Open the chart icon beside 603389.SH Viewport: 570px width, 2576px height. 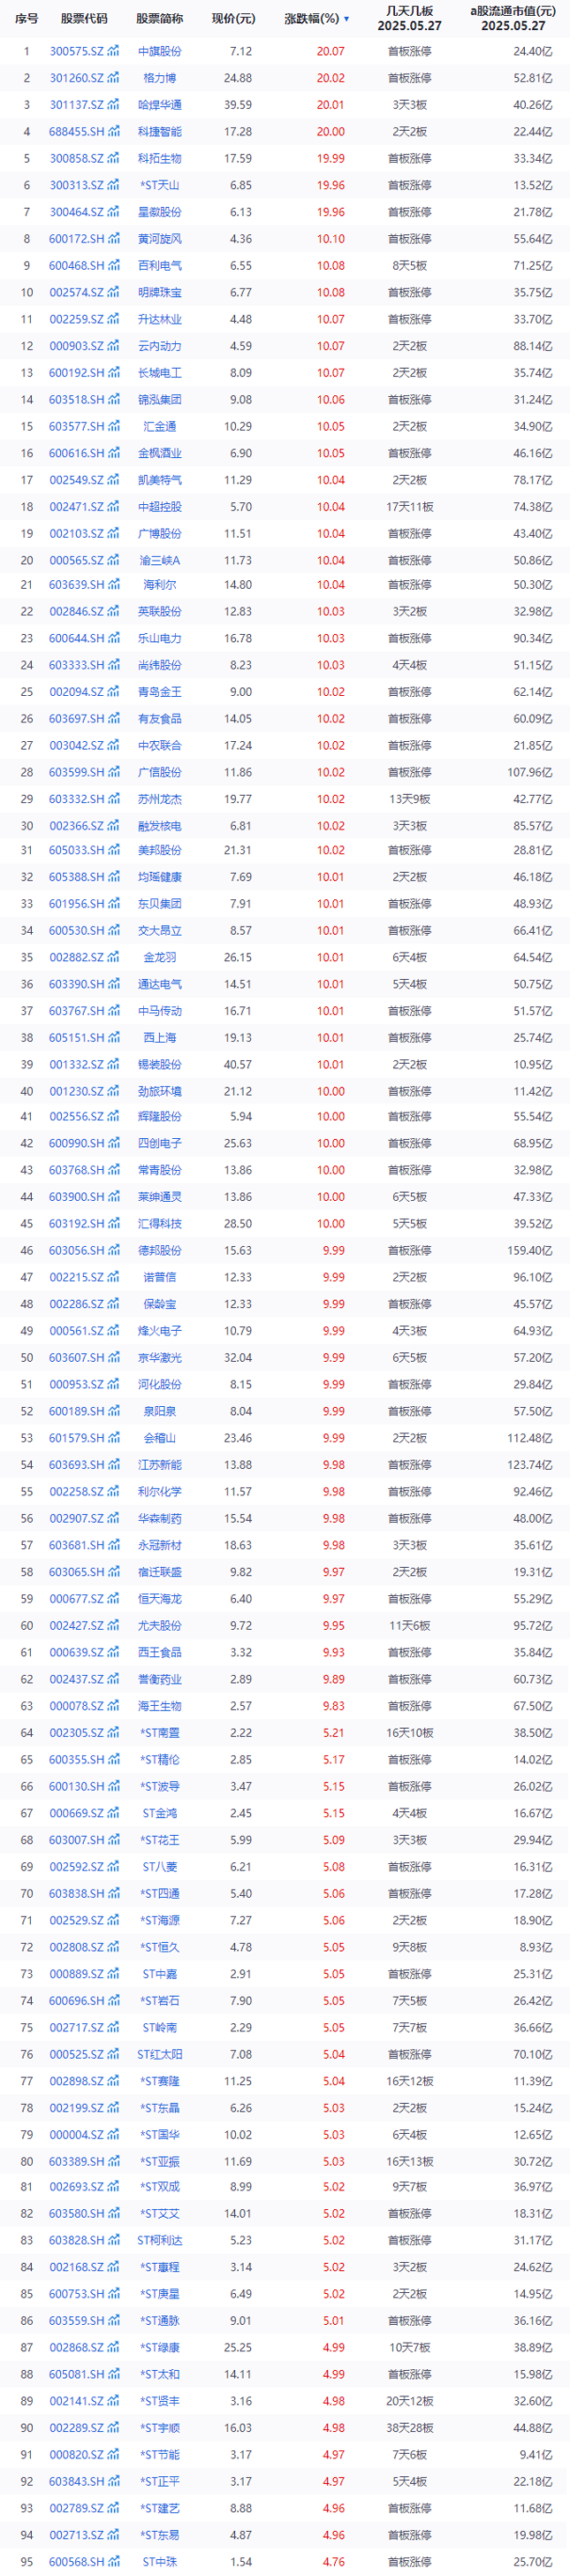(x=113, y=2162)
